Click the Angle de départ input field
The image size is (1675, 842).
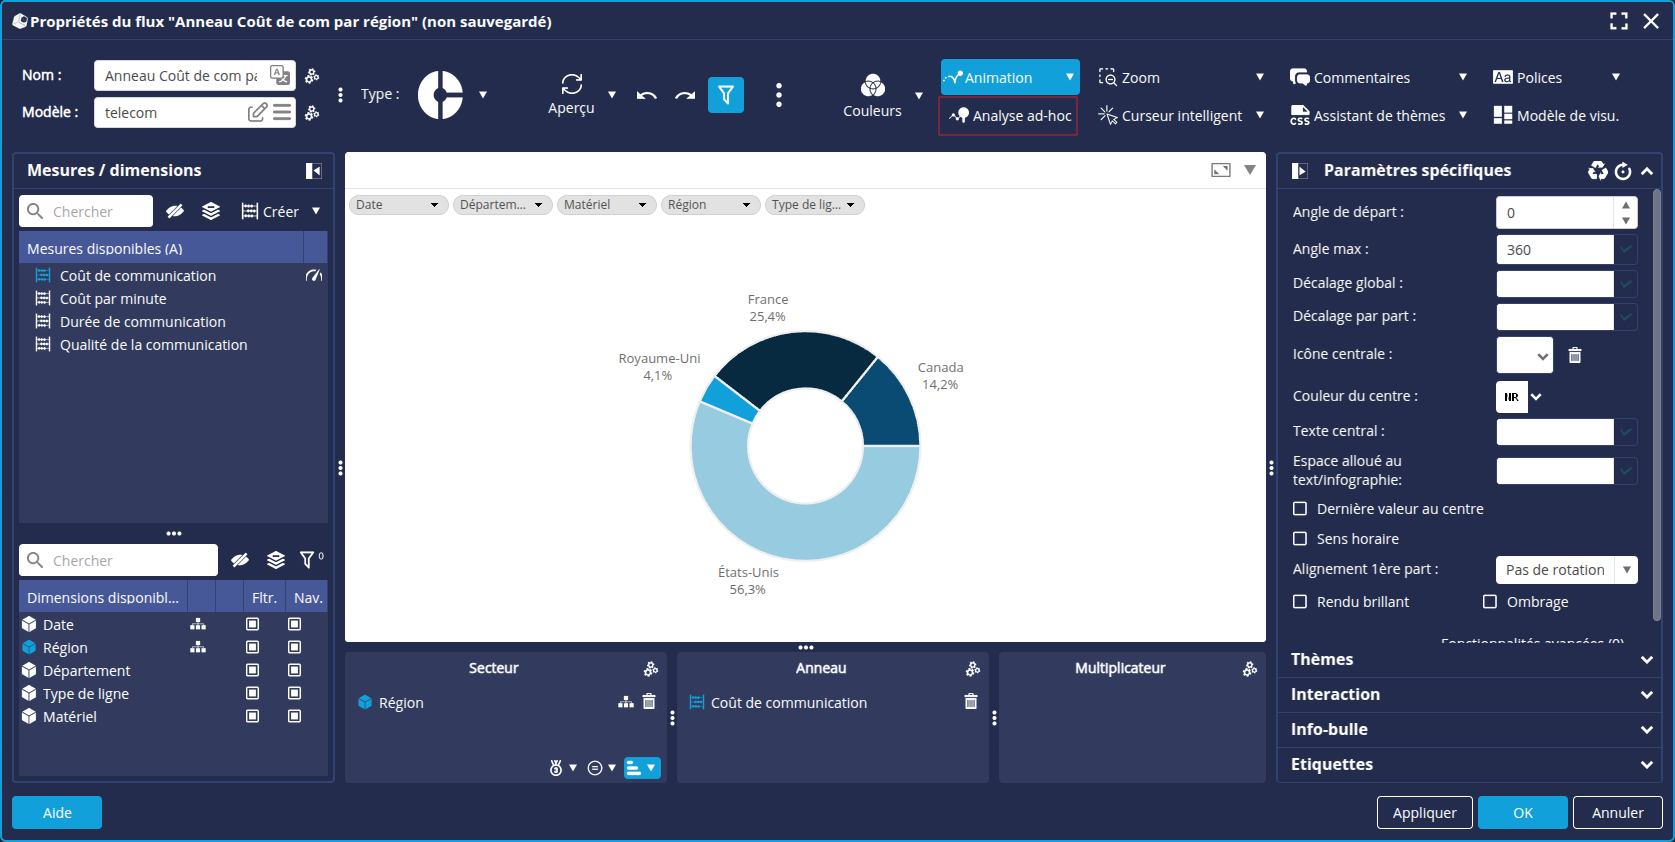[x=1554, y=213]
